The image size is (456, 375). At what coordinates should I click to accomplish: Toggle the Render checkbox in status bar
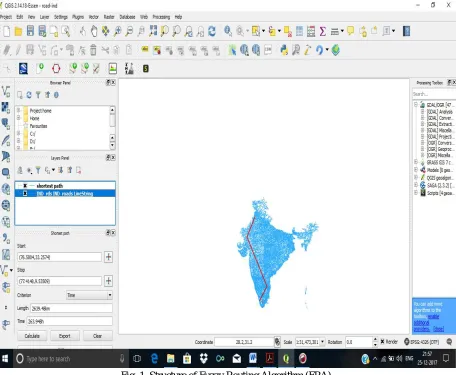click(382, 342)
